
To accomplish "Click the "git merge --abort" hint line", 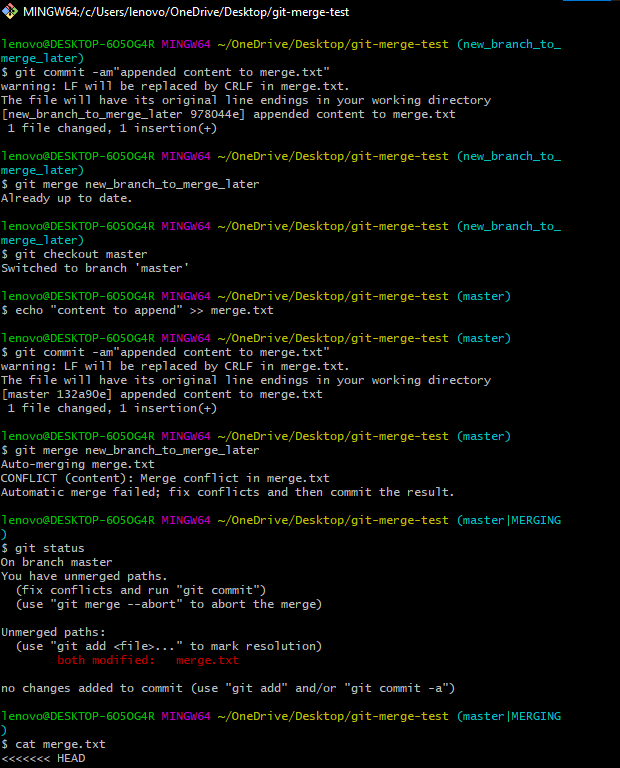I will pyautogui.click(x=168, y=604).
